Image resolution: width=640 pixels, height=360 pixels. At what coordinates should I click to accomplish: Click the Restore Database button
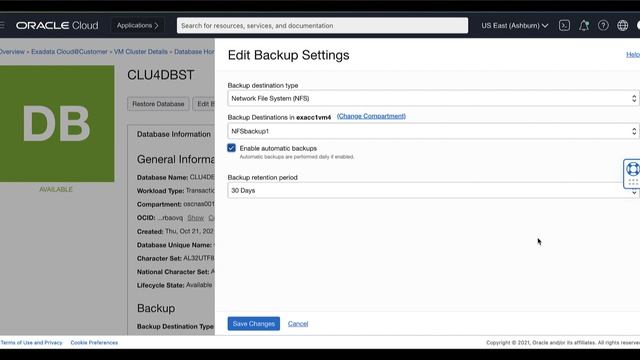click(x=158, y=104)
